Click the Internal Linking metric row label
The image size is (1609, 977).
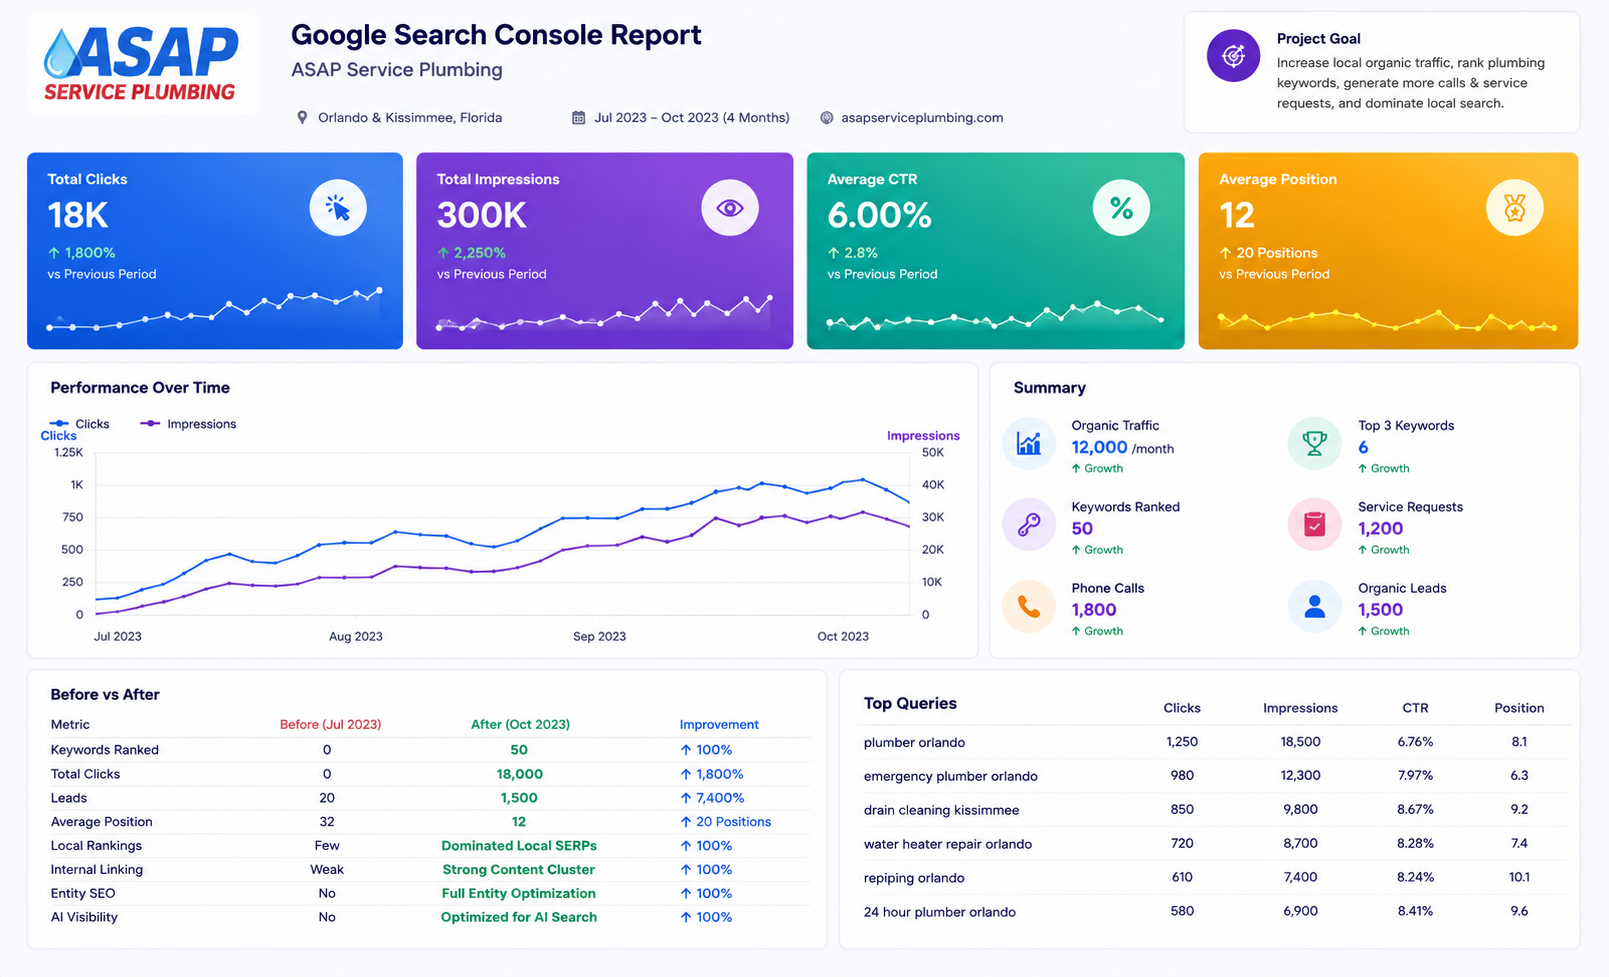[x=97, y=869]
